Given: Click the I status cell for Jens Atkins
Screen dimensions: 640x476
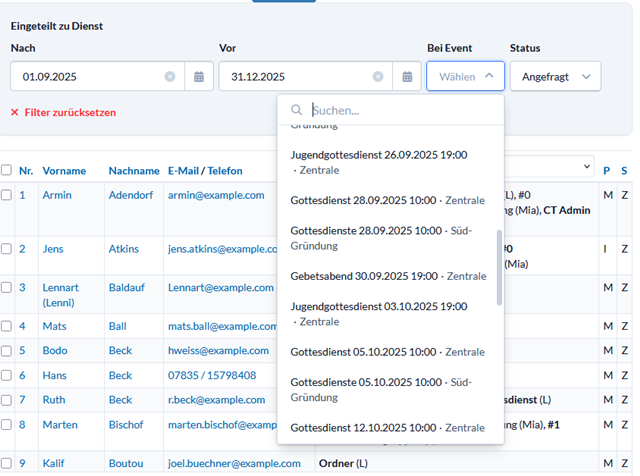Looking at the screenshot, I should point(605,249).
